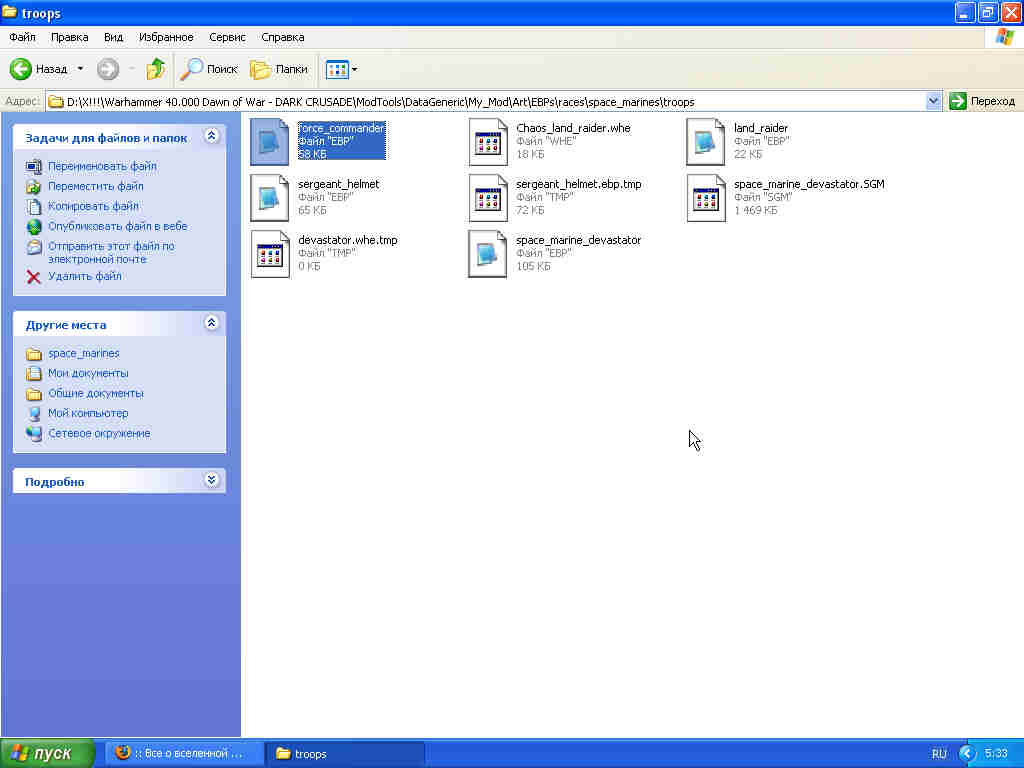The height and width of the screenshot is (768, 1024).
Task: Click the address bar path field
Action: coord(487,101)
